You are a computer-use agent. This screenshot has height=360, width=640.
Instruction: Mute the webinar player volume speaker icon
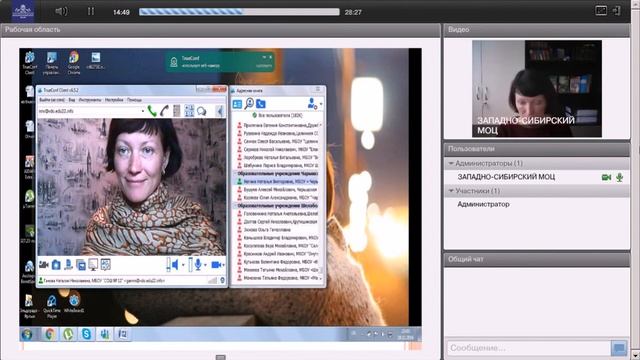(61, 11)
